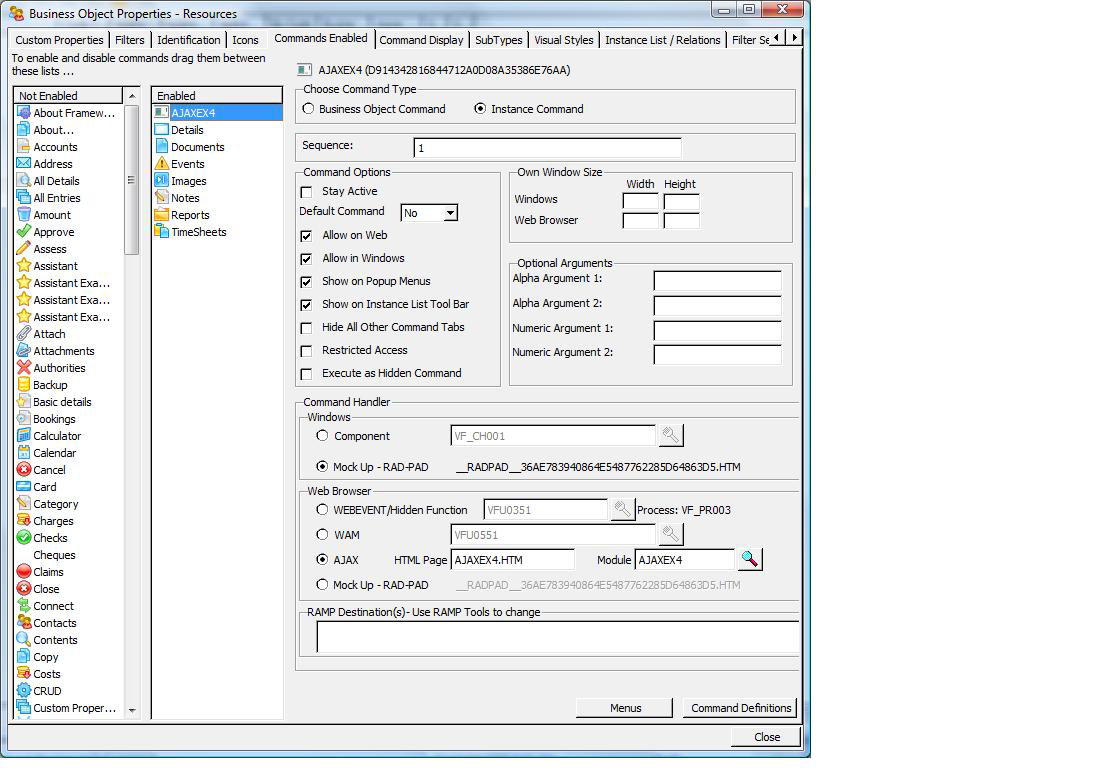Click the tab strip left scroll arrow
This screenshot has height=783, width=1104.
777,37
